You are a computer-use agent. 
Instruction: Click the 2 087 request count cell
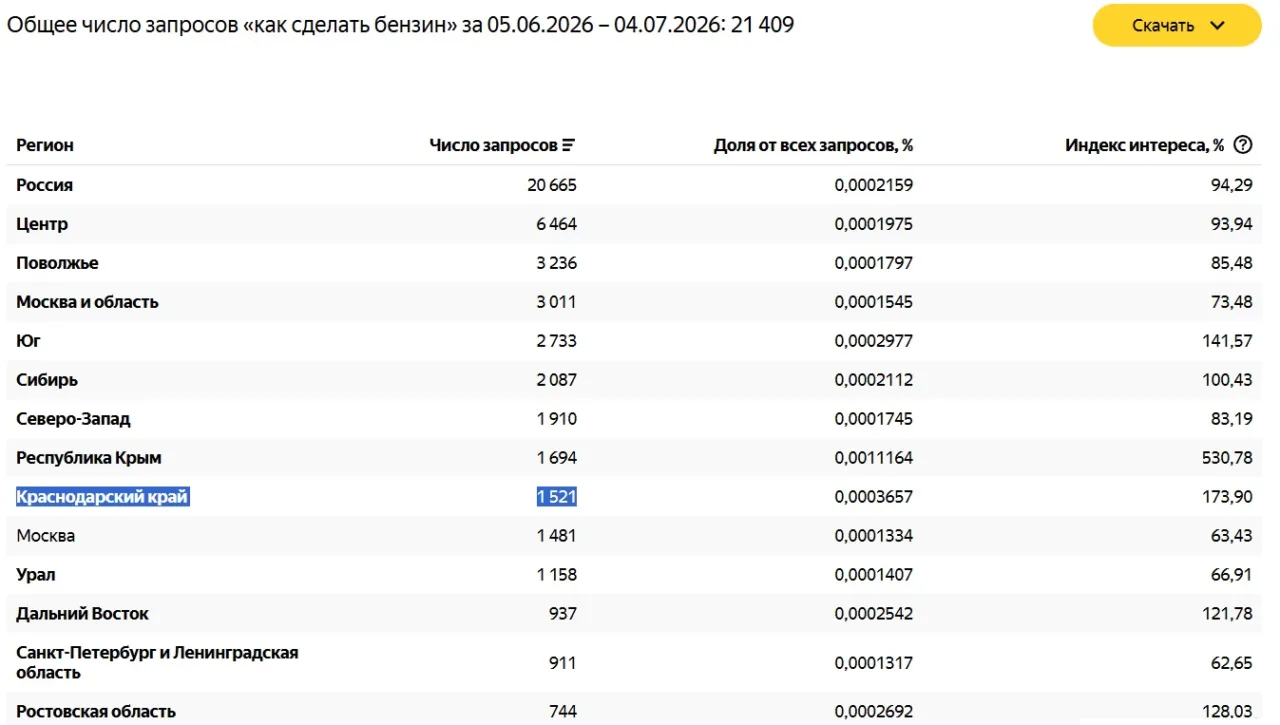[556, 380]
